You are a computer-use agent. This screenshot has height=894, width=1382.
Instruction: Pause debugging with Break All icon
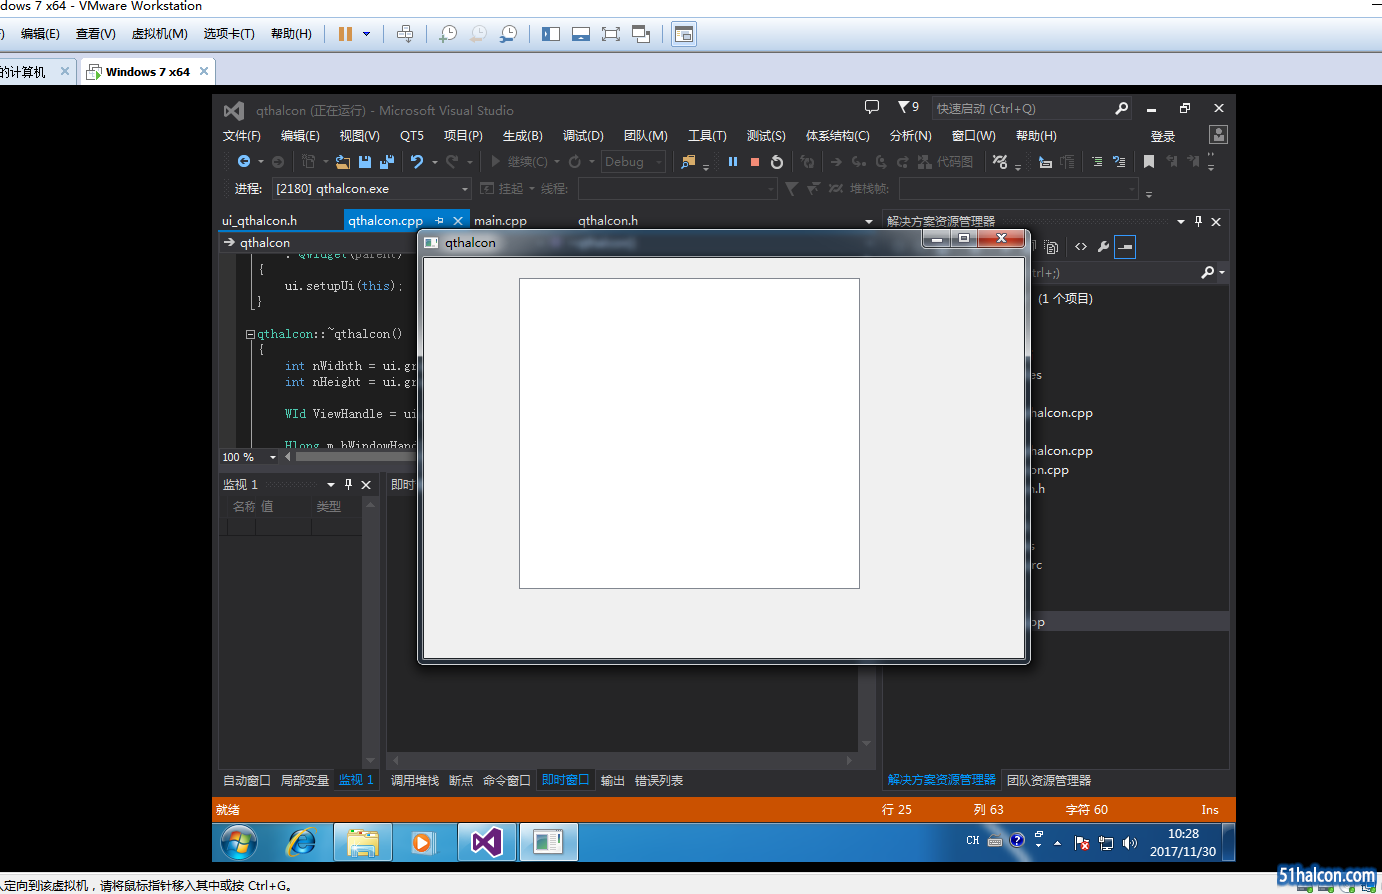point(733,162)
